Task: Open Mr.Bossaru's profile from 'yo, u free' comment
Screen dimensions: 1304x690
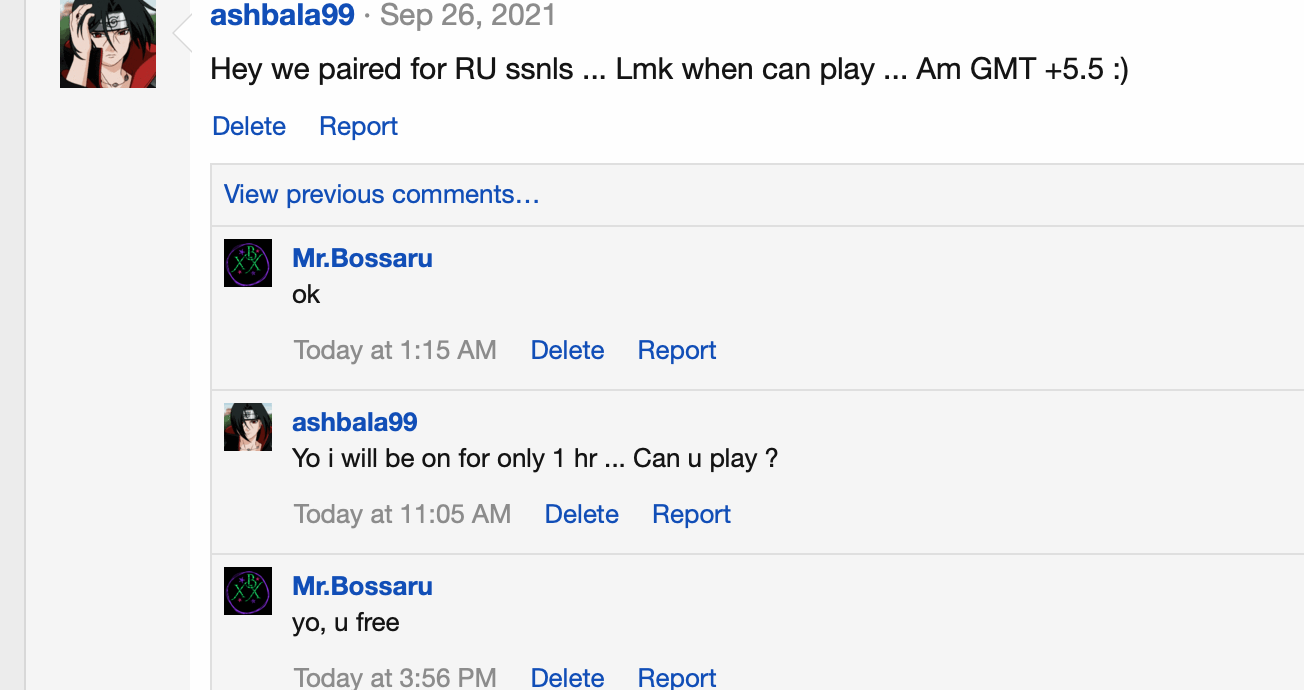Action: 362,586
